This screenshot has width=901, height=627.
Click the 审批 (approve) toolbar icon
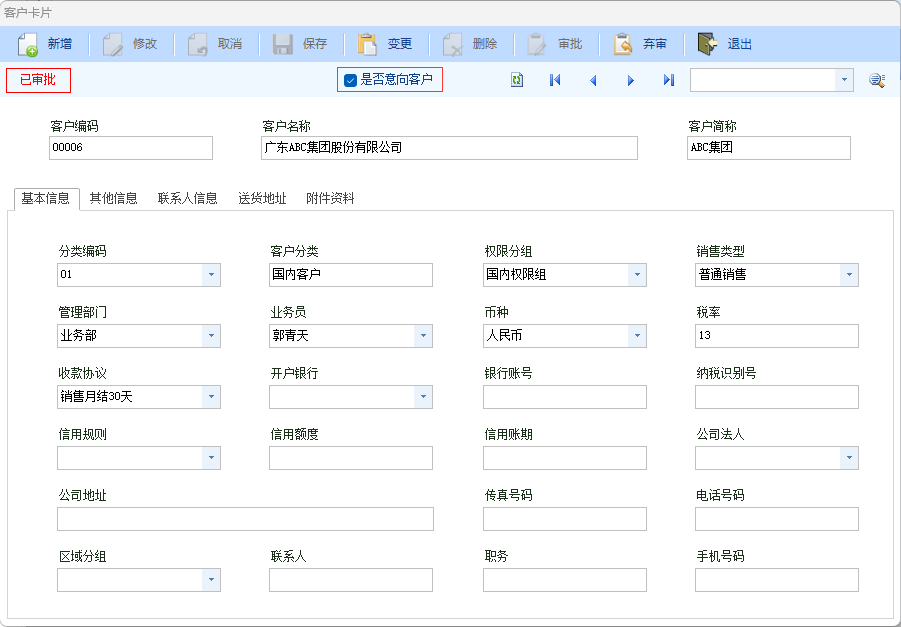coord(537,44)
